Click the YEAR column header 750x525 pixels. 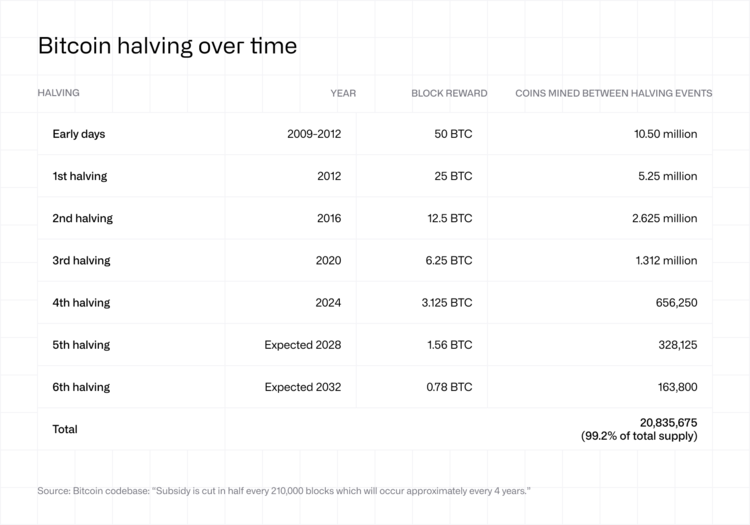point(343,93)
